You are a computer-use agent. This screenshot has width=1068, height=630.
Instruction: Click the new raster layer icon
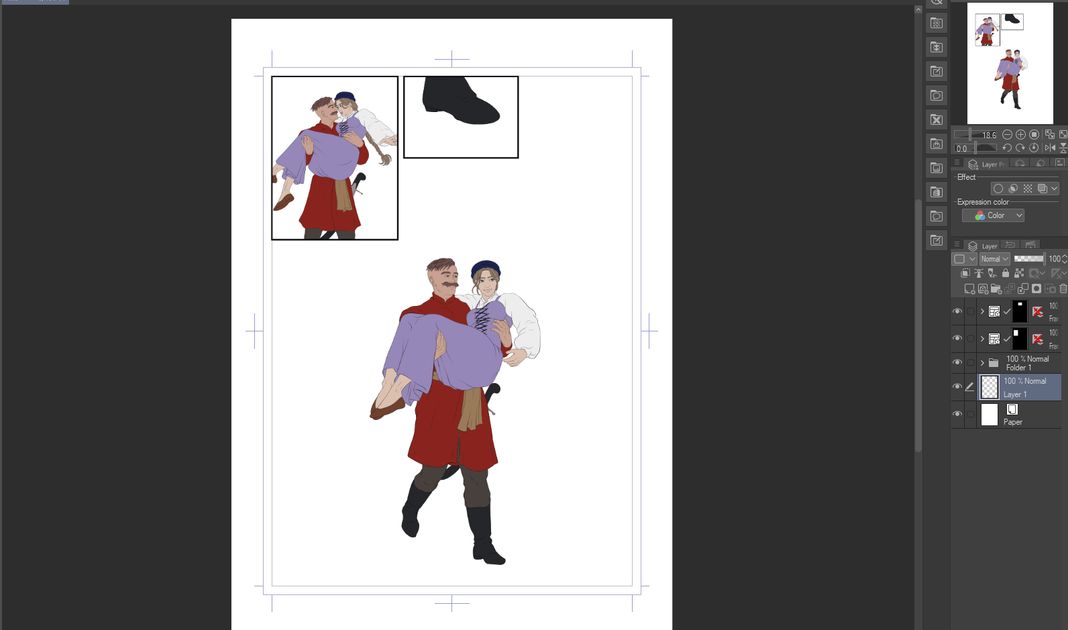pyautogui.click(x=970, y=289)
